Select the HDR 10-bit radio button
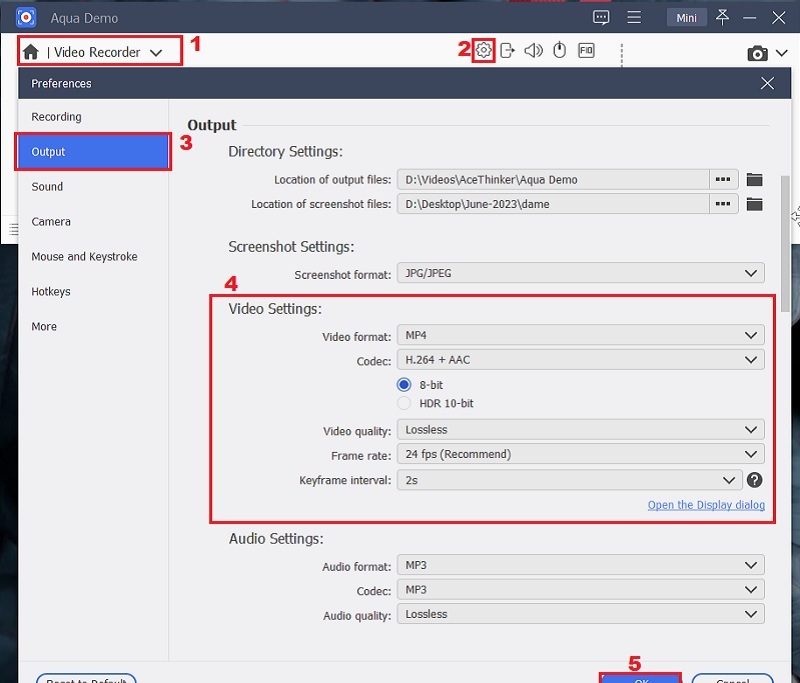Image resolution: width=800 pixels, height=683 pixels. (404, 403)
